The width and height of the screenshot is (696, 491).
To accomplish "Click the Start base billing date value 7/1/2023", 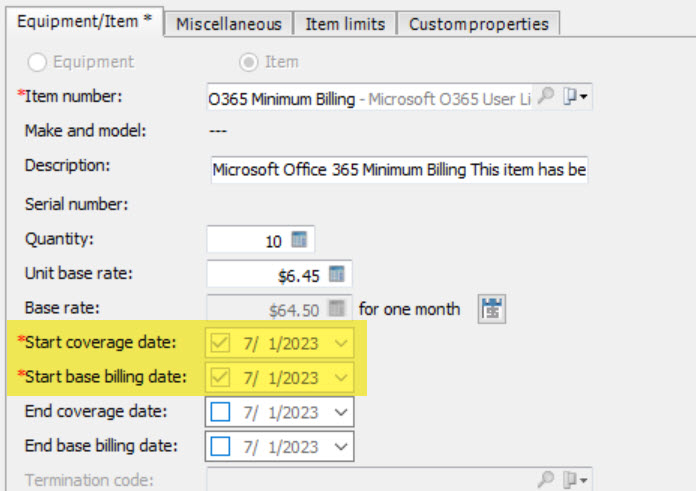I will 281,378.
